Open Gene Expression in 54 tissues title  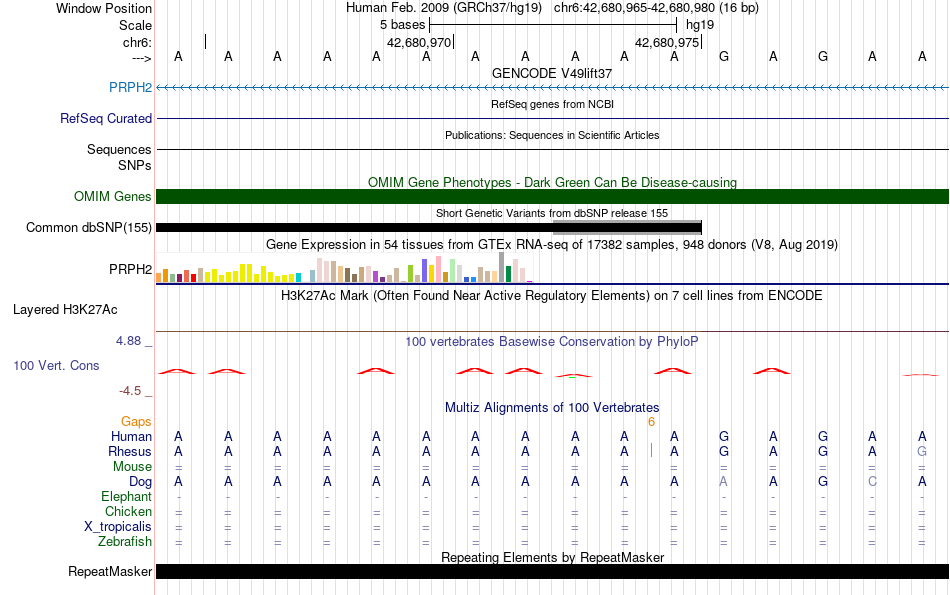pos(552,245)
